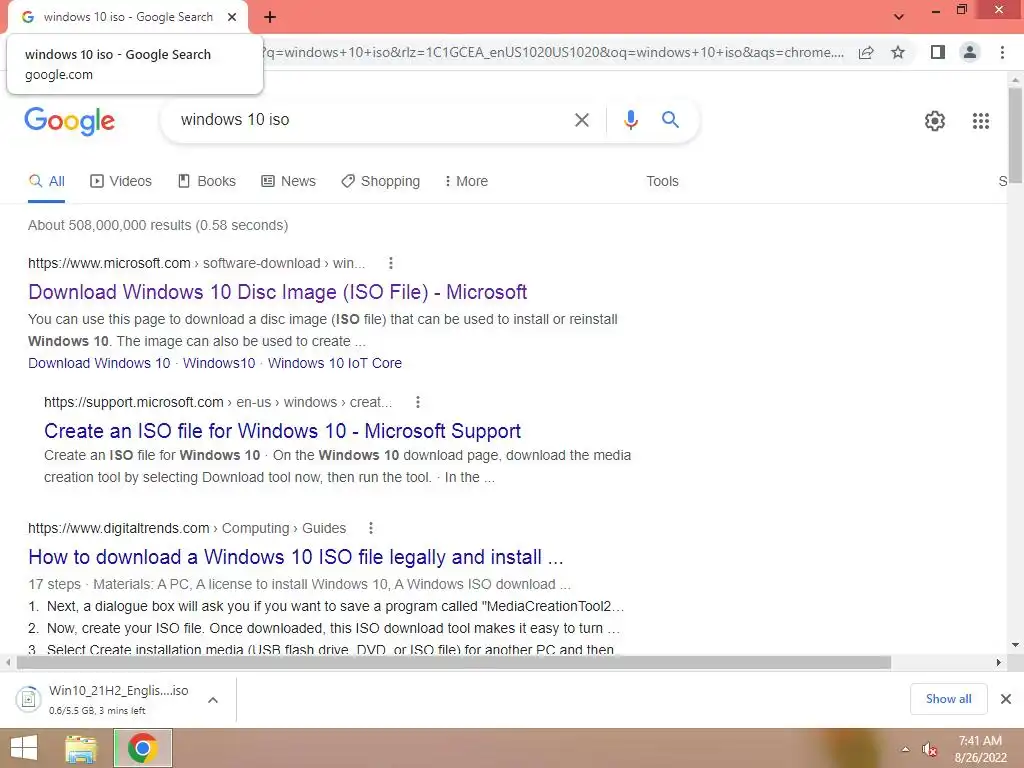Select the All results tab
Viewport: 1024px width, 768px height.
click(46, 181)
